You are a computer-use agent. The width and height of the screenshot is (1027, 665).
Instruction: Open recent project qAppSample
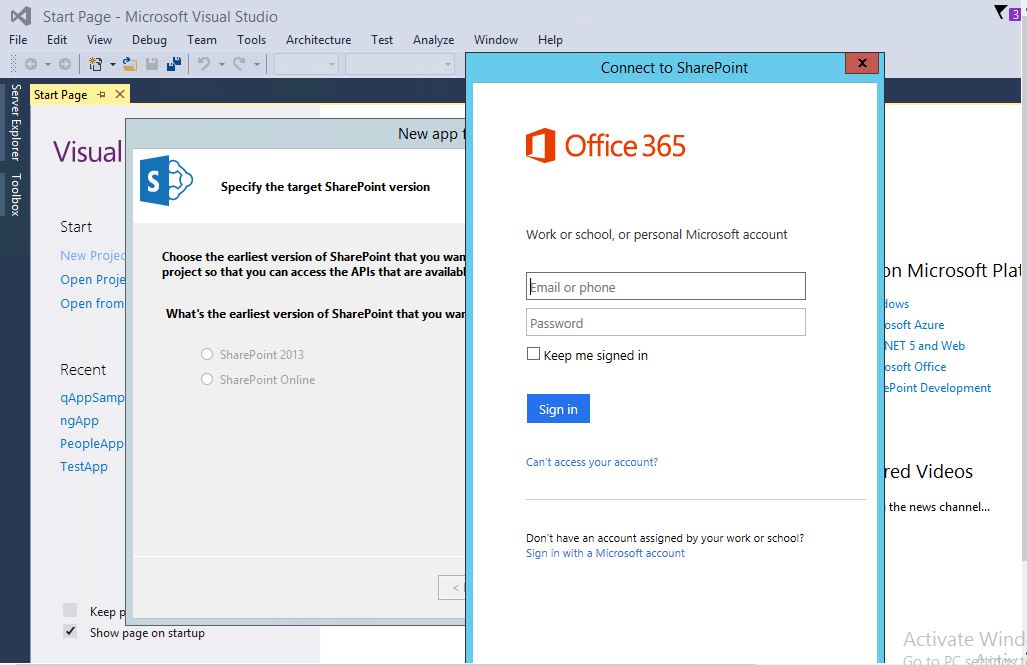point(92,398)
